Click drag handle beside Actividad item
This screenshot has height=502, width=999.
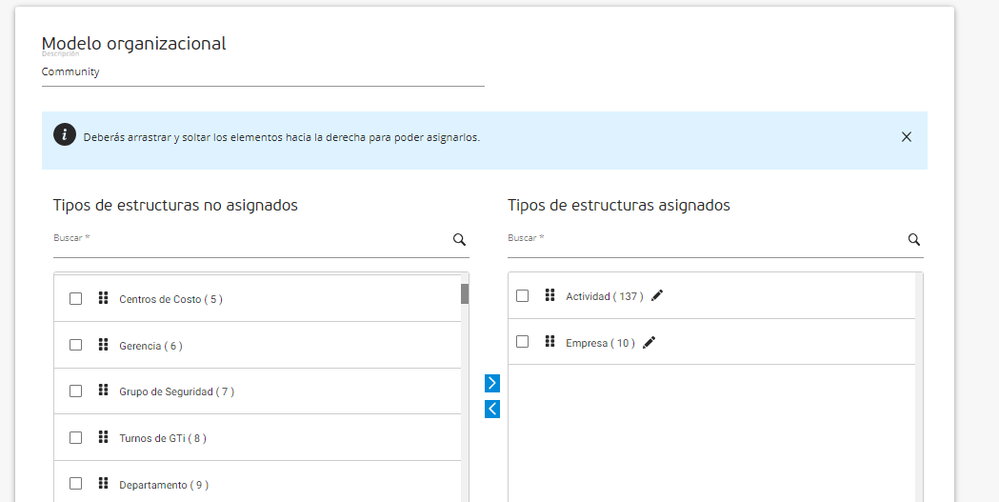tap(549, 295)
